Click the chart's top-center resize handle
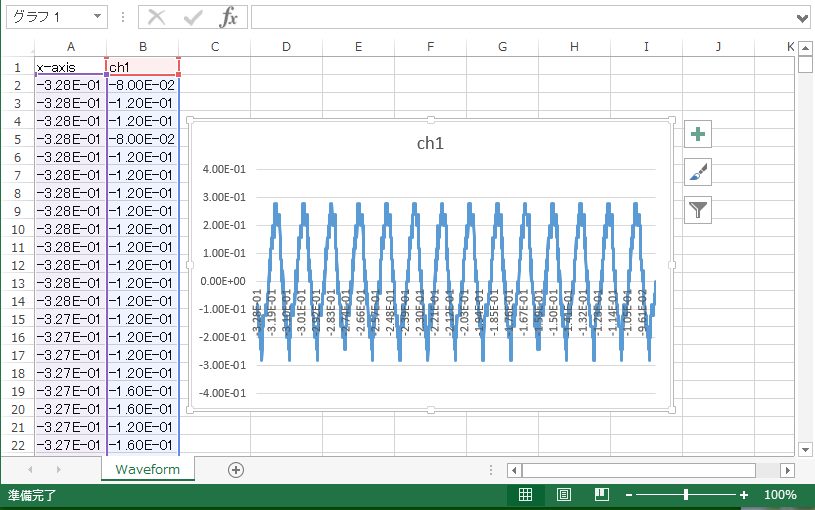 click(431, 120)
